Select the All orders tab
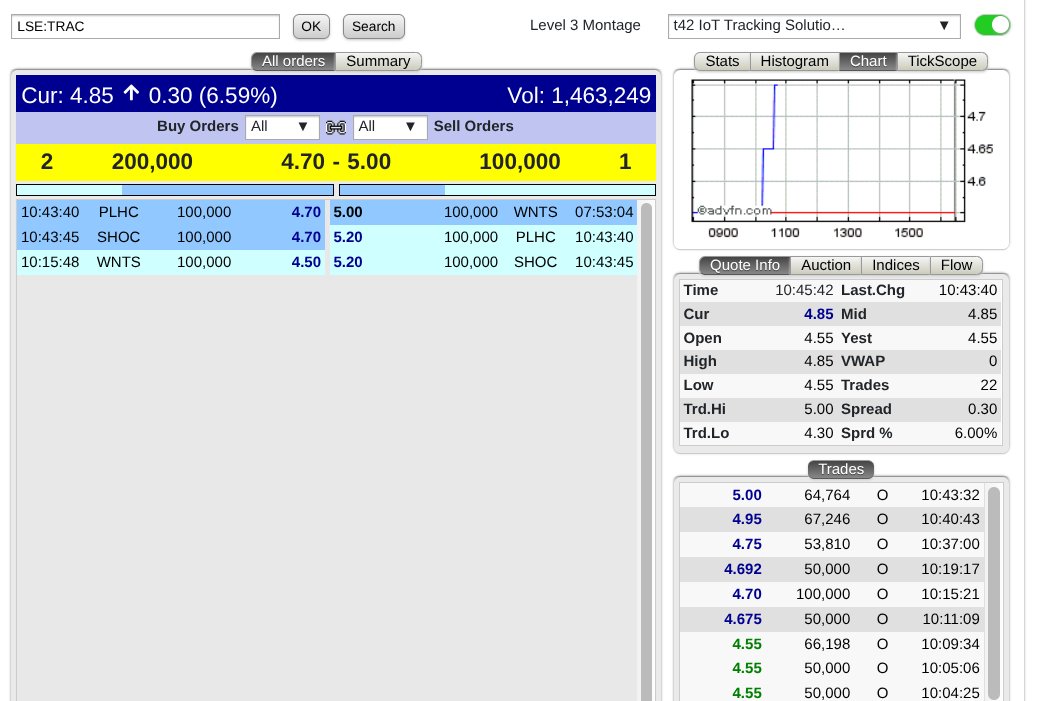Image resolution: width=1064 pixels, height=701 pixels. point(293,61)
